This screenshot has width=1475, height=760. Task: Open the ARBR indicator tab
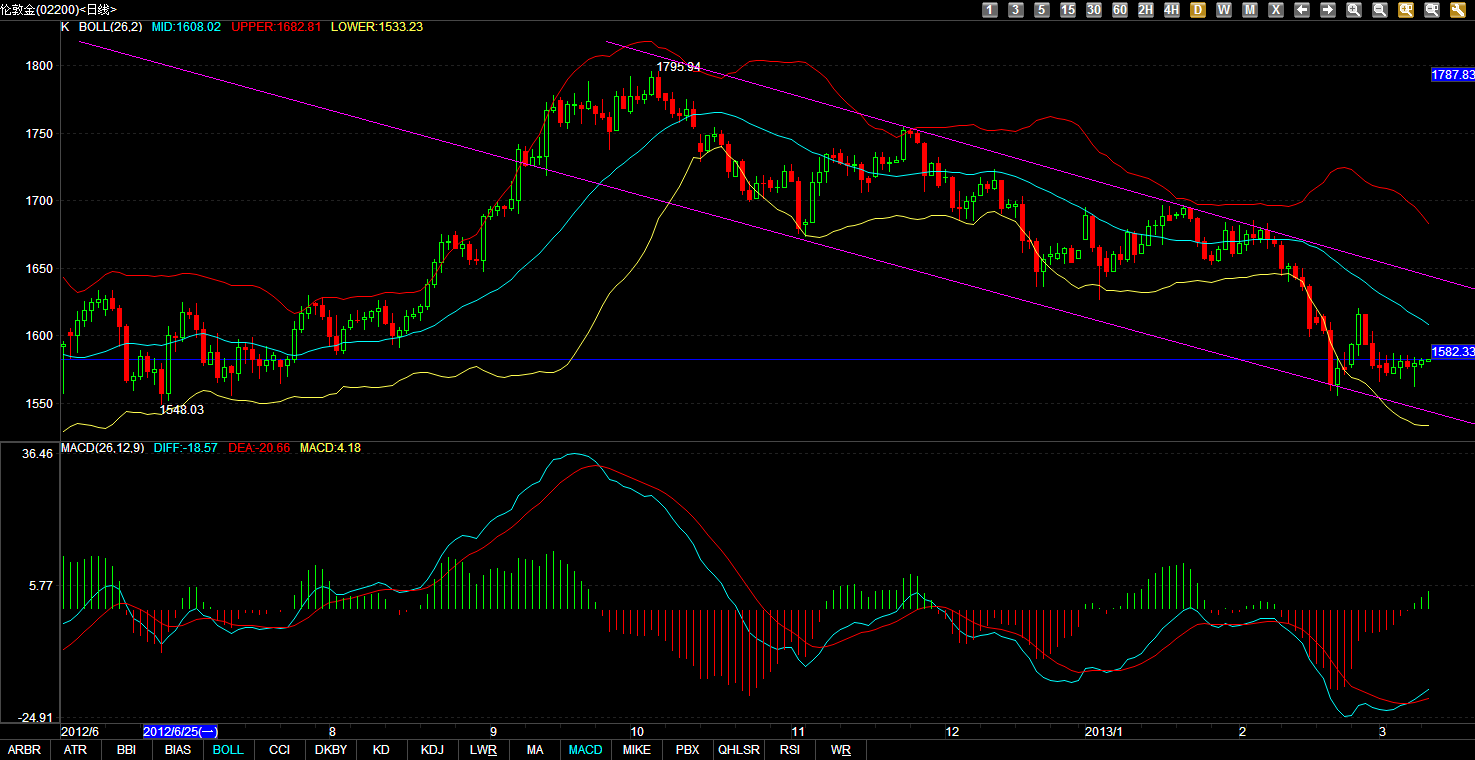pos(24,750)
